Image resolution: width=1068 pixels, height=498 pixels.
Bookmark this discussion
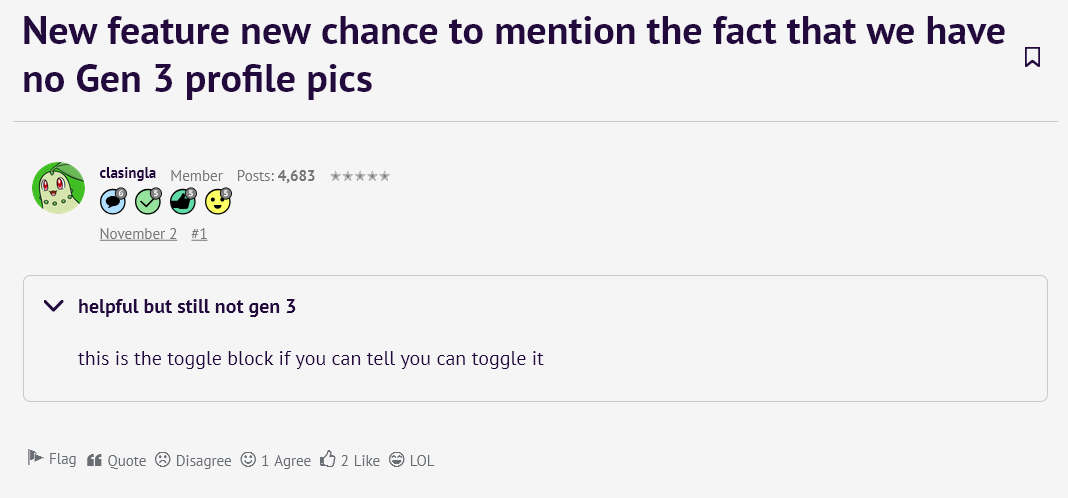click(x=1033, y=57)
